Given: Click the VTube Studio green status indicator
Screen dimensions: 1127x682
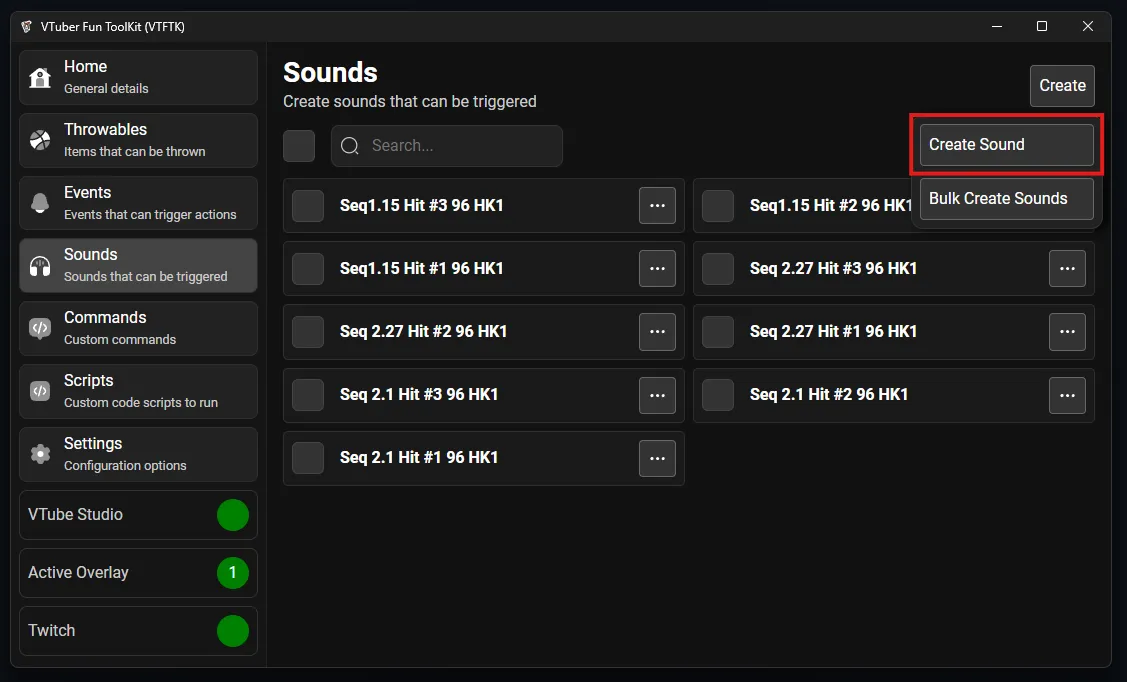Looking at the screenshot, I should (233, 515).
